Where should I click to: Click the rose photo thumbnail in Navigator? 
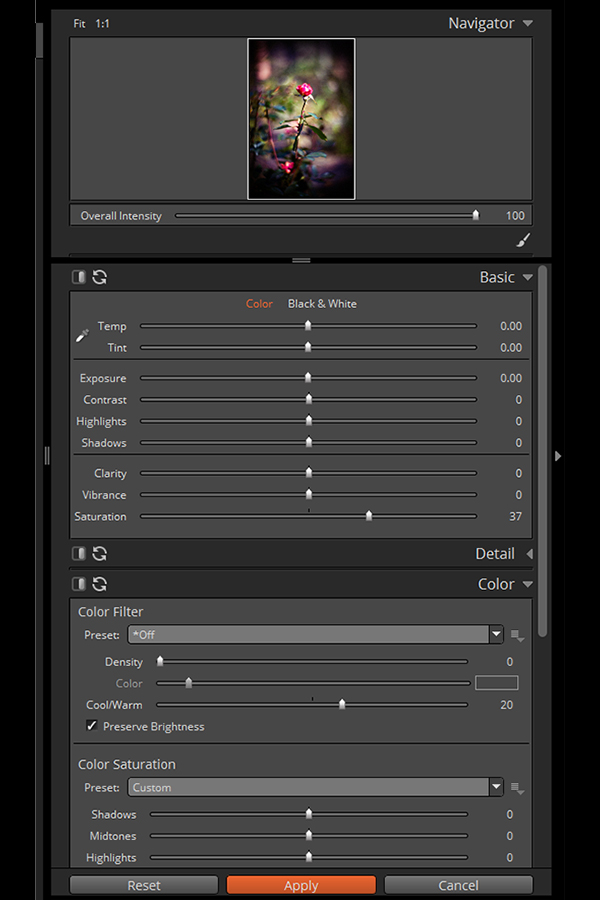point(301,119)
